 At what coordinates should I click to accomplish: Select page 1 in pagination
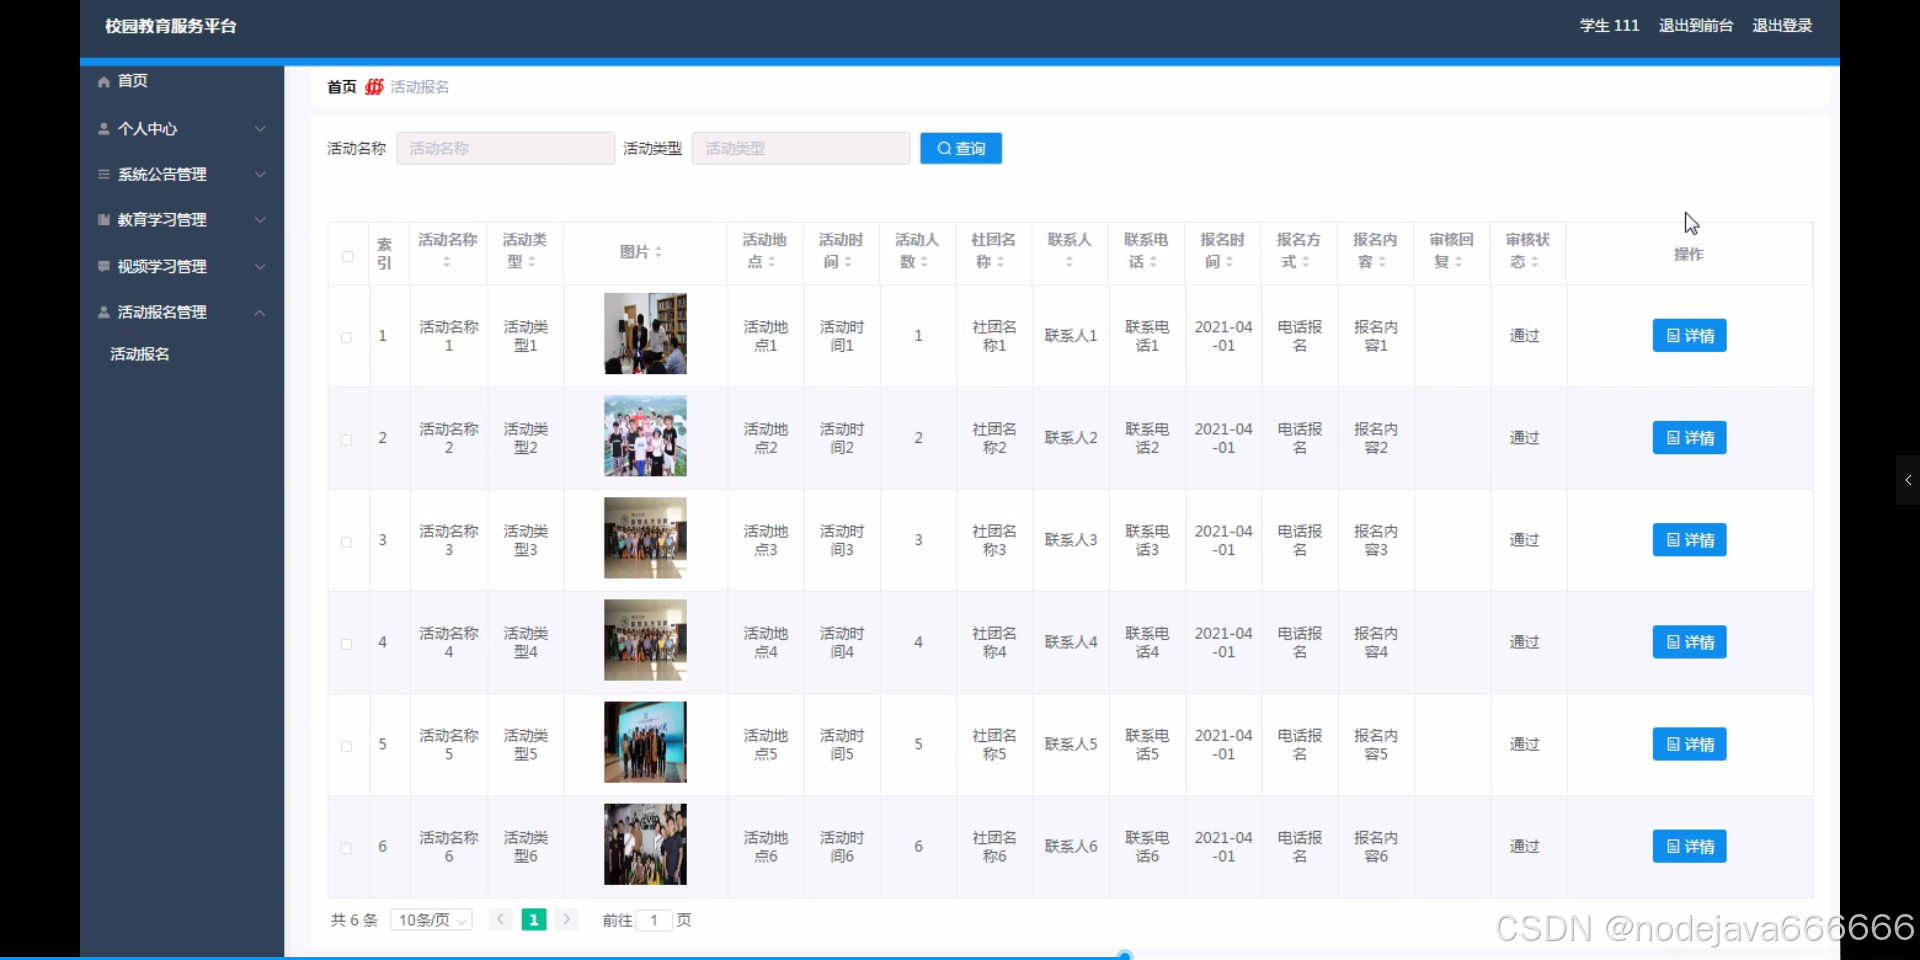pyautogui.click(x=534, y=919)
